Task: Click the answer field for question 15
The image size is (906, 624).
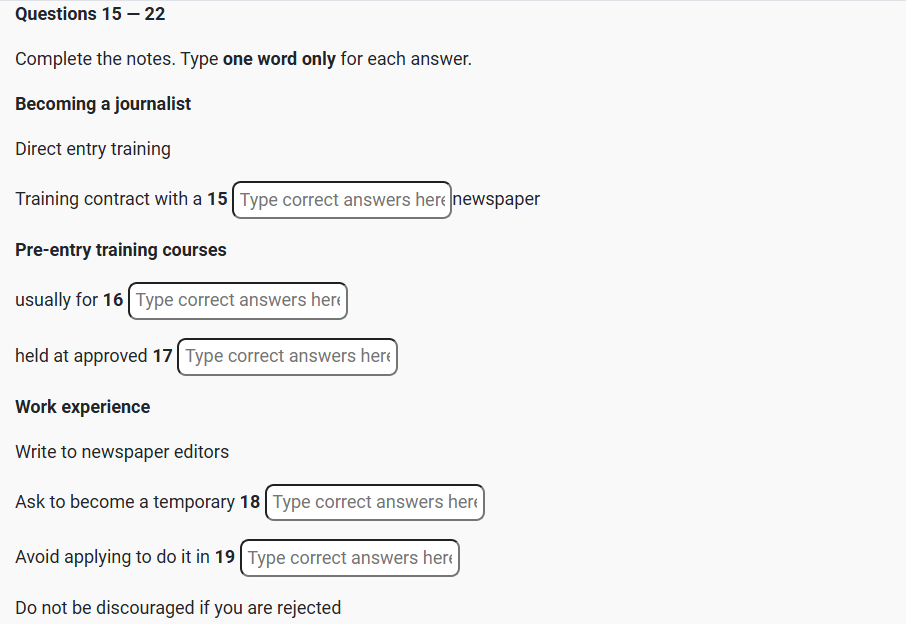Action: tap(341, 200)
